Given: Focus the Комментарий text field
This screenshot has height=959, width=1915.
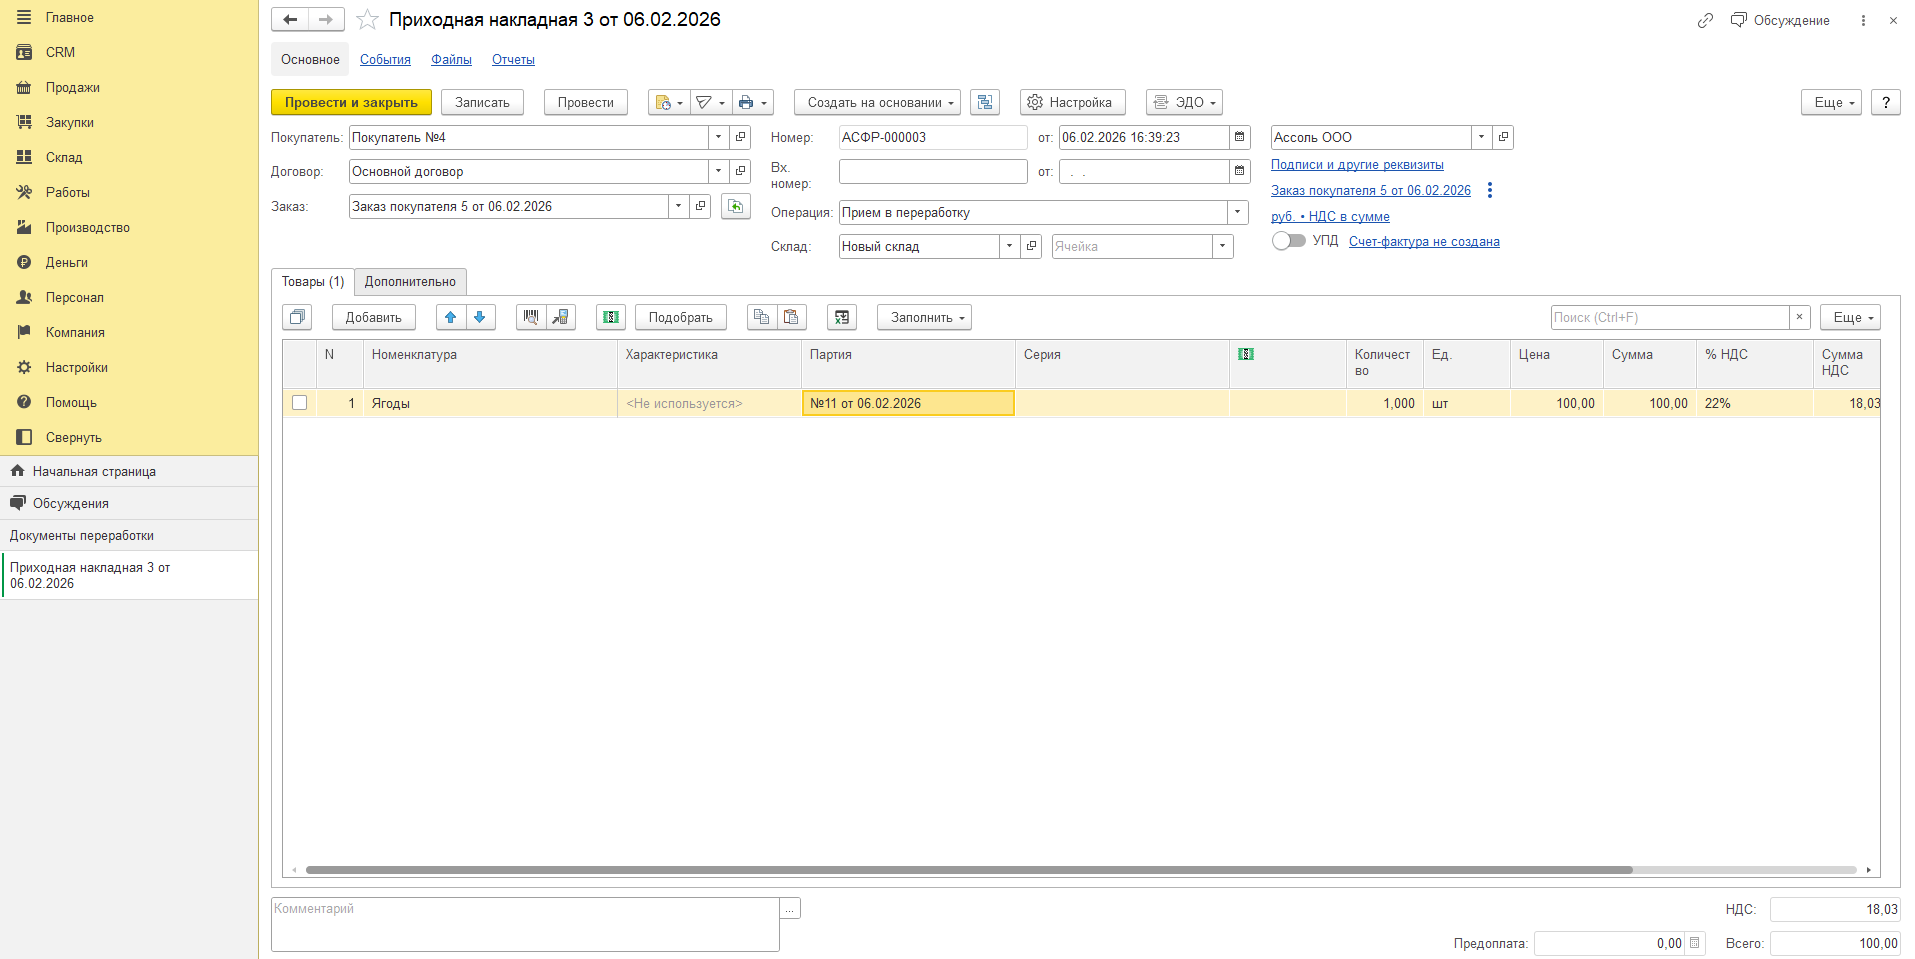Looking at the screenshot, I should click(x=525, y=924).
